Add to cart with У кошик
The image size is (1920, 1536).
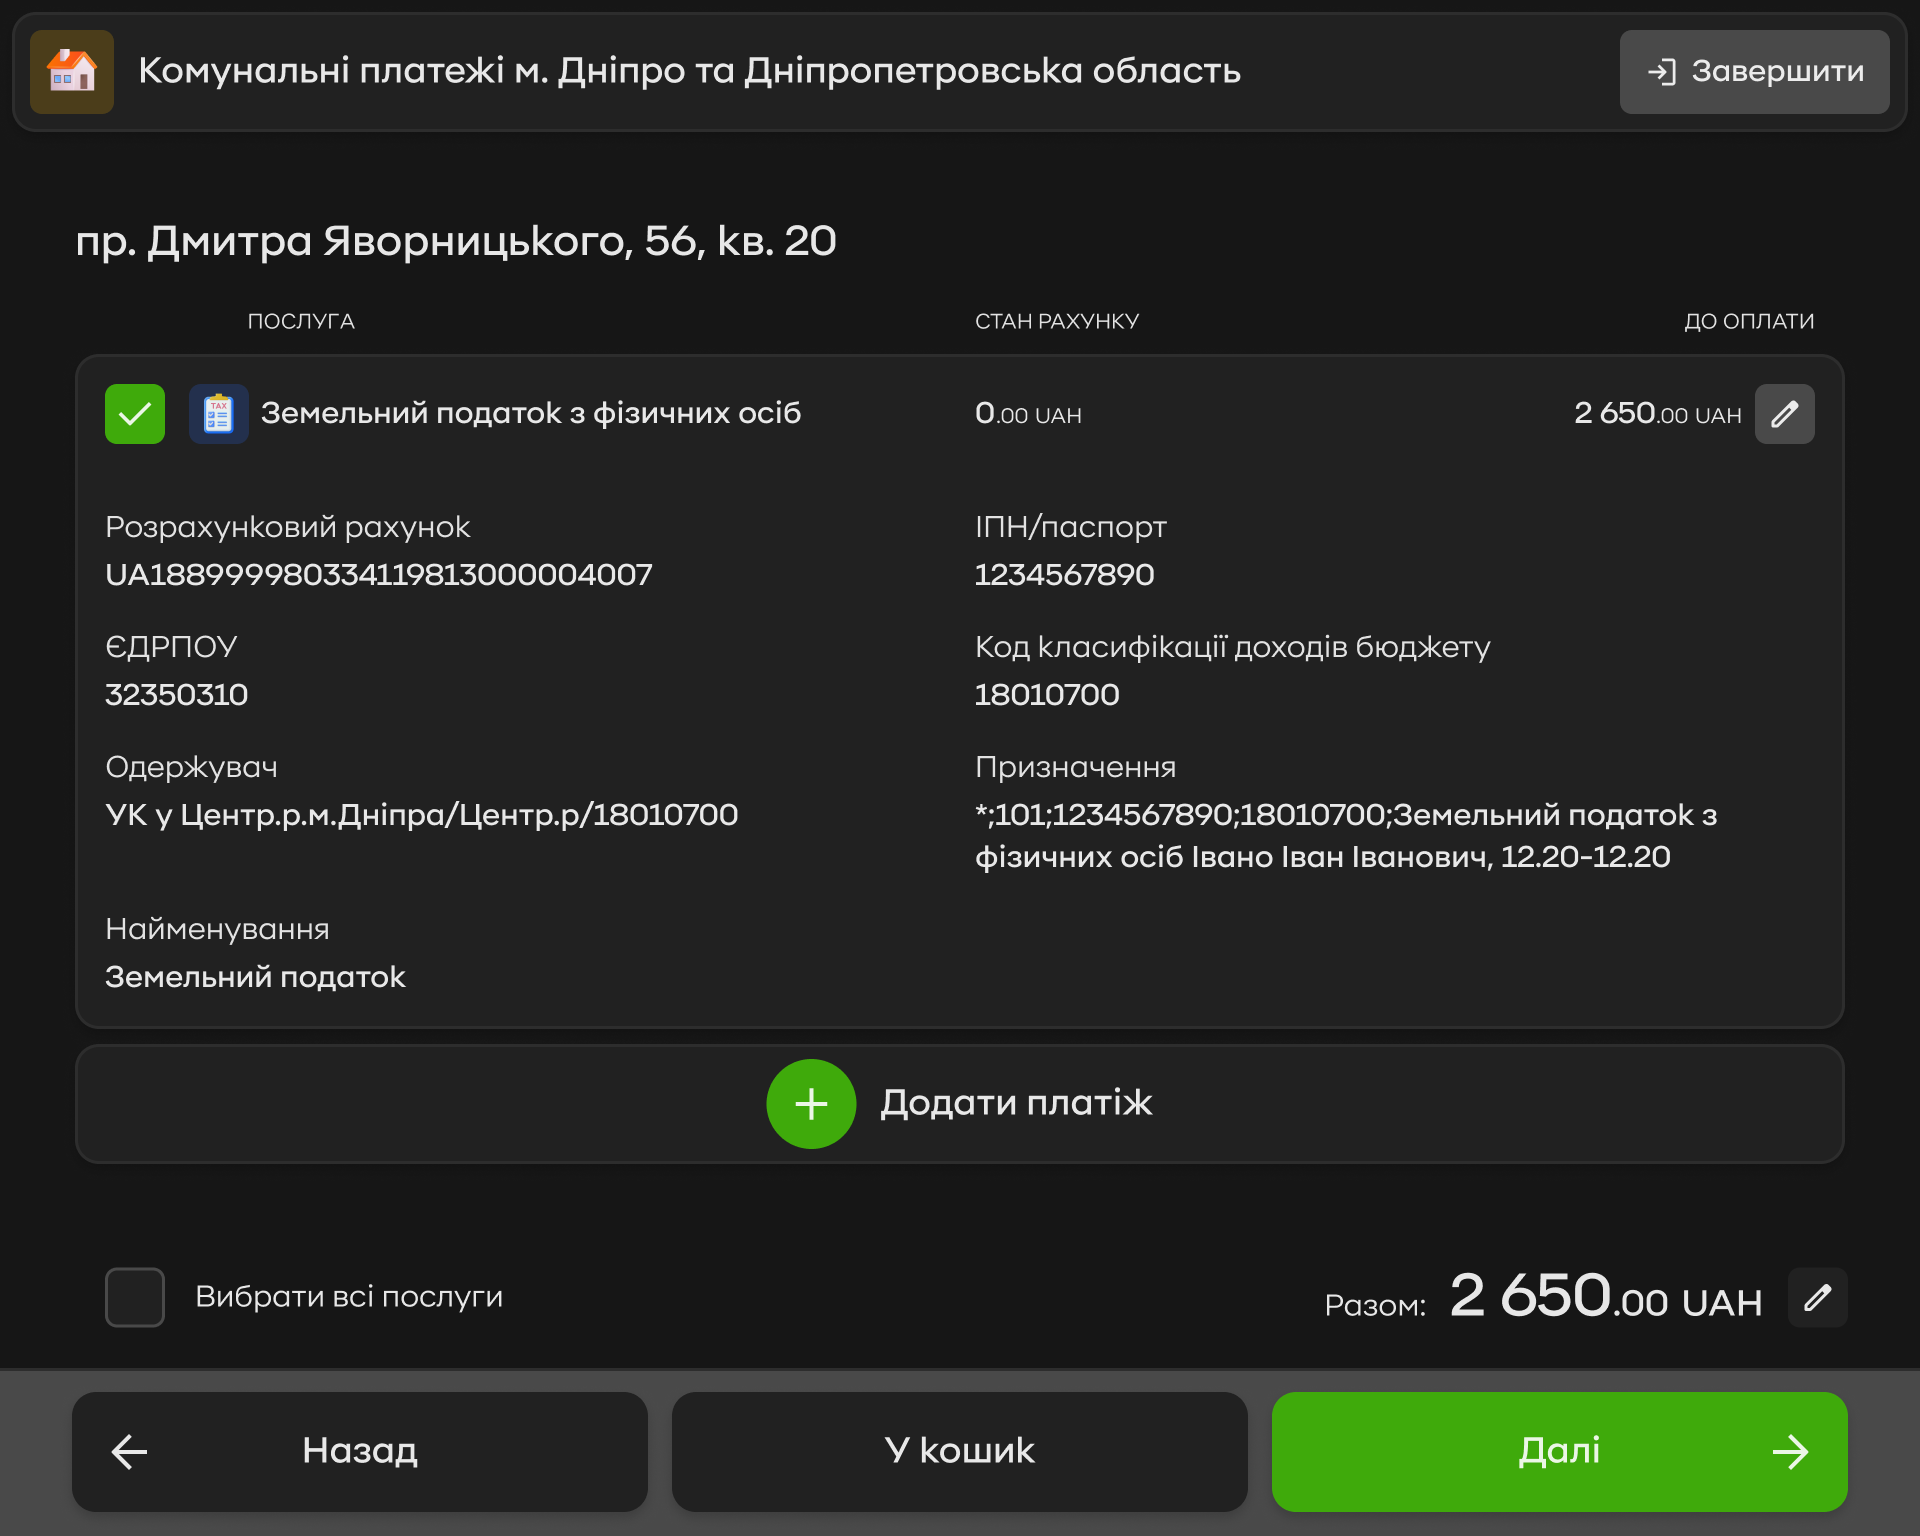pyautogui.click(x=960, y=1452)
